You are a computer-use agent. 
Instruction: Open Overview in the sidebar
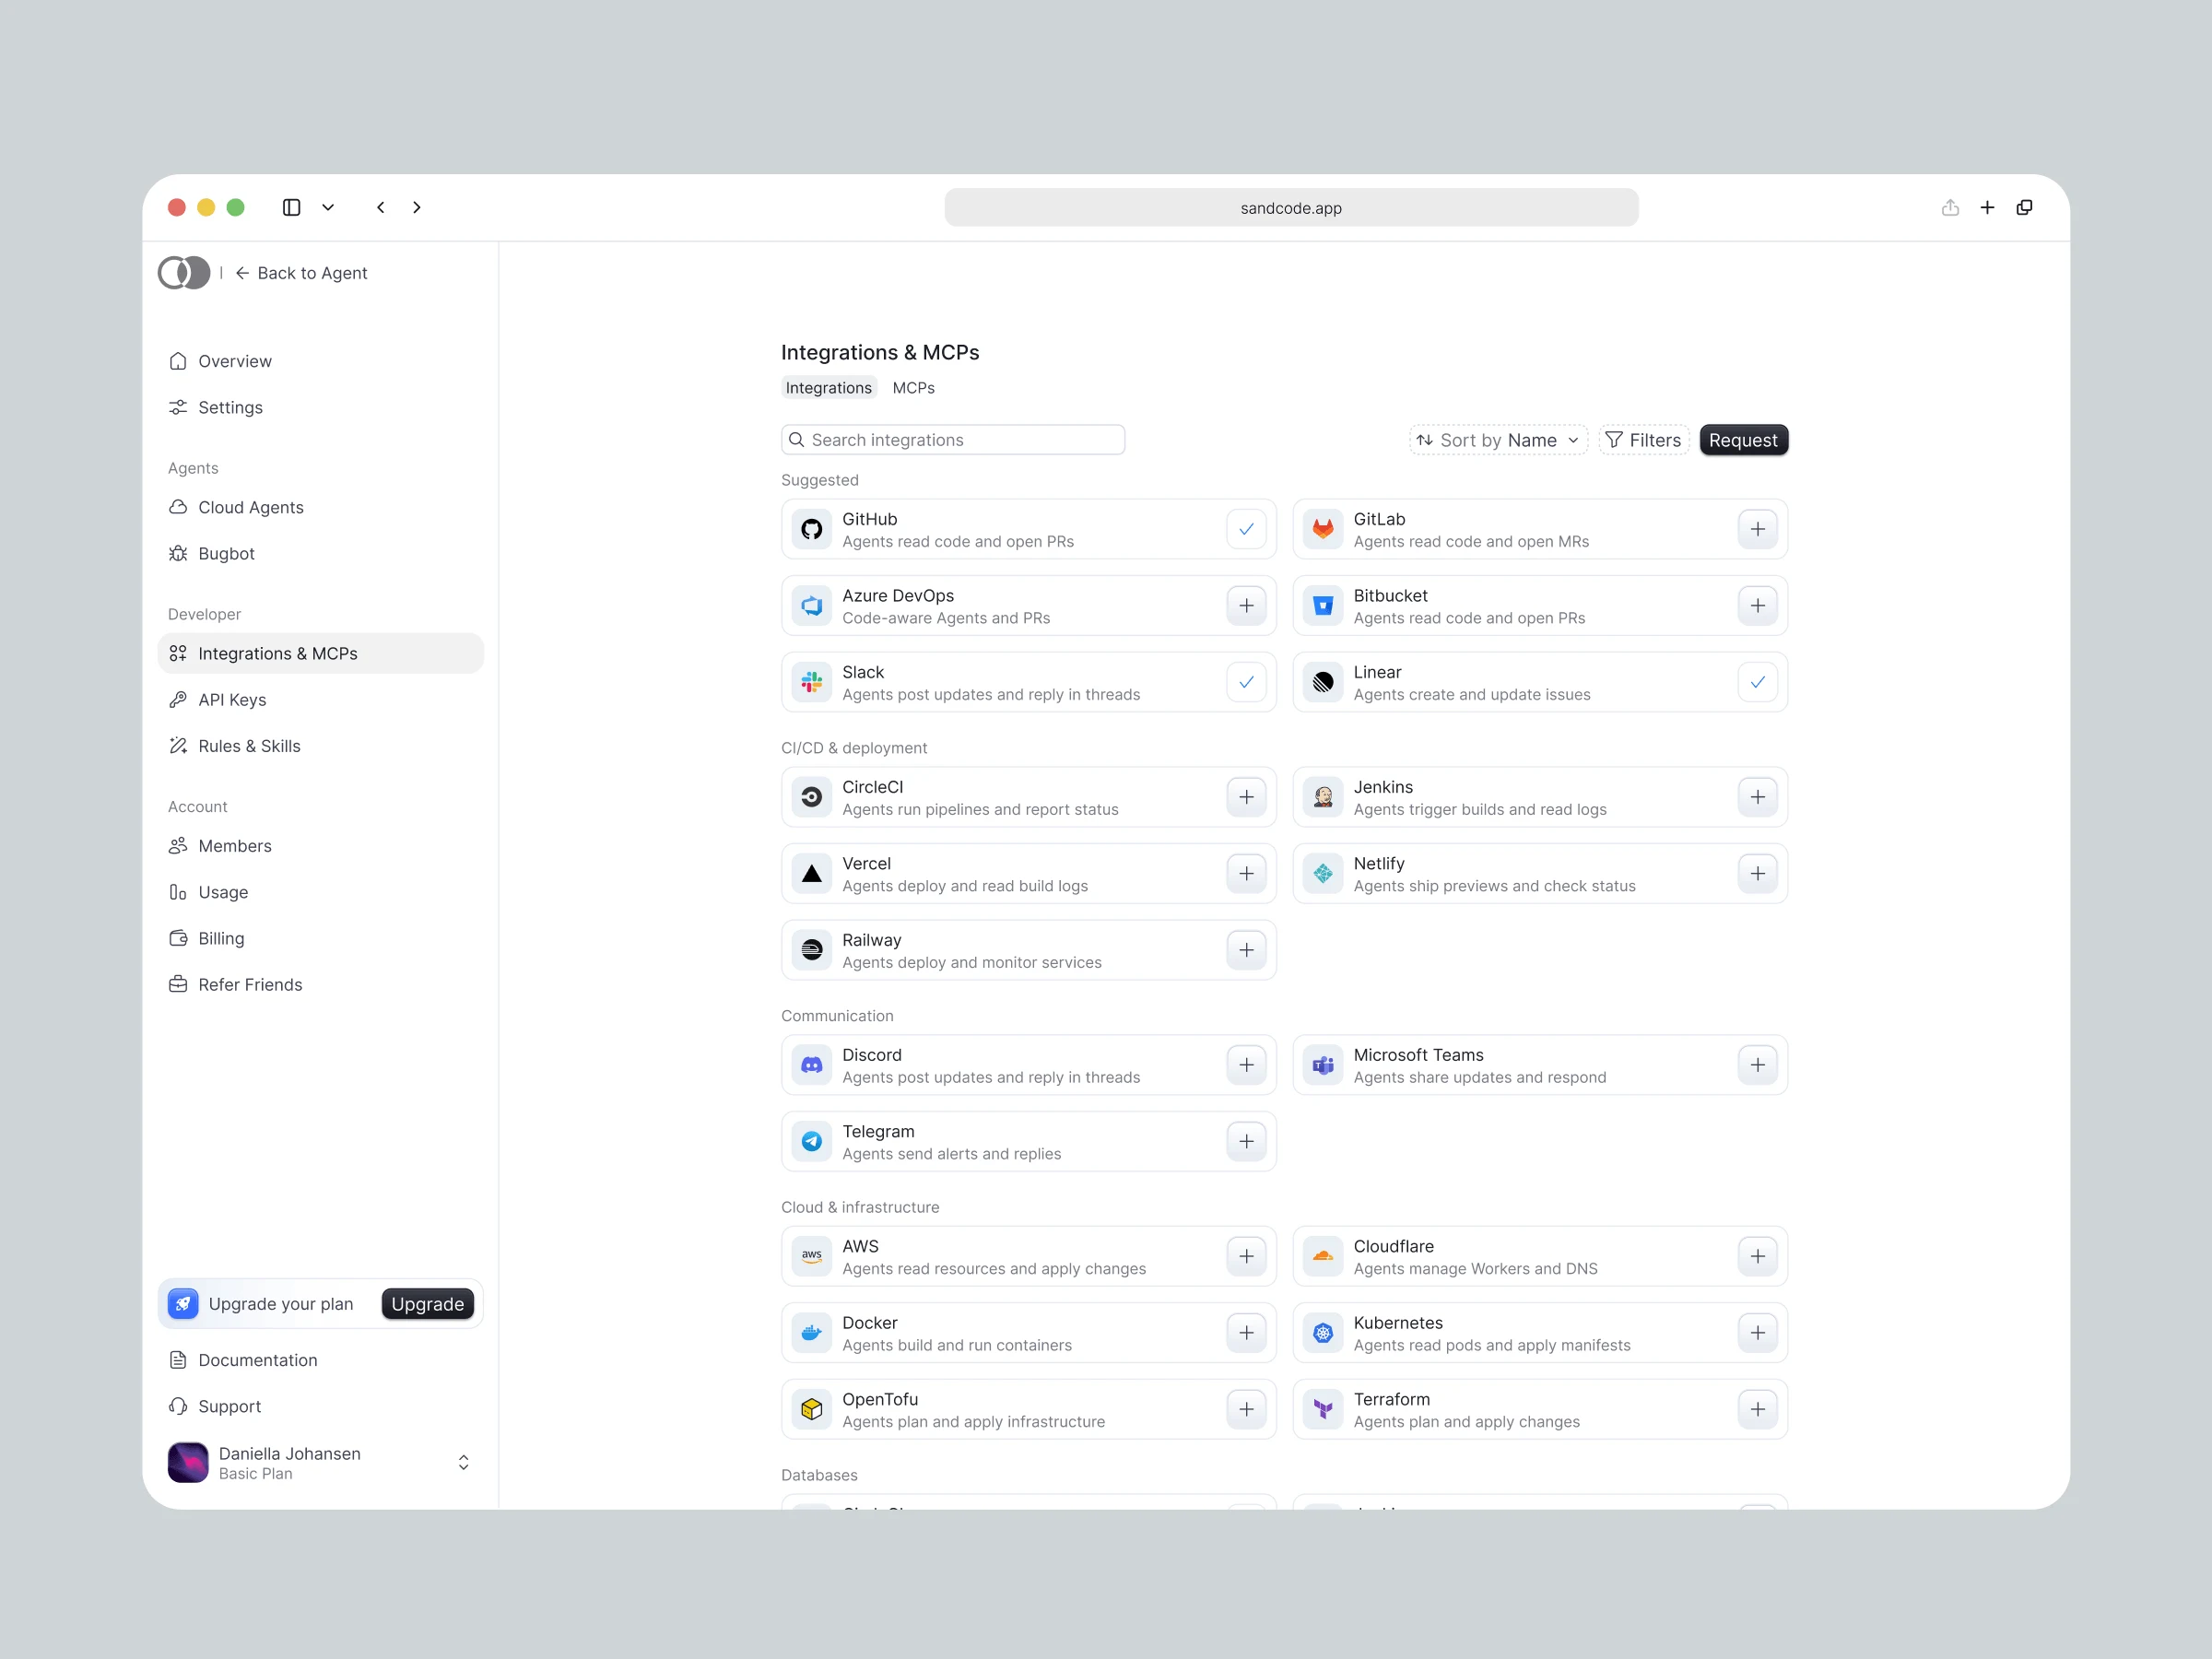[x=320, y=361]
